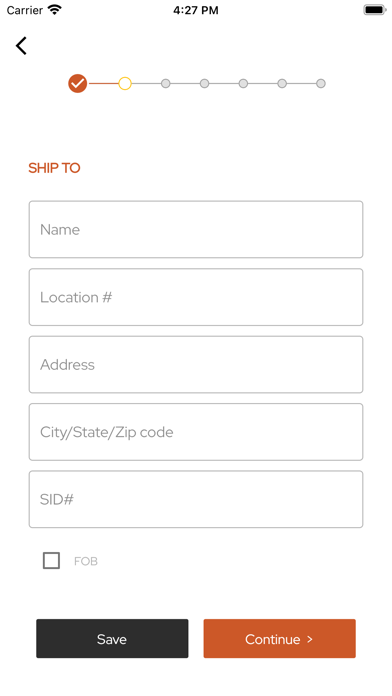Select the completed checkmark step indicator
392x696 pixels.
coord(78,83)
